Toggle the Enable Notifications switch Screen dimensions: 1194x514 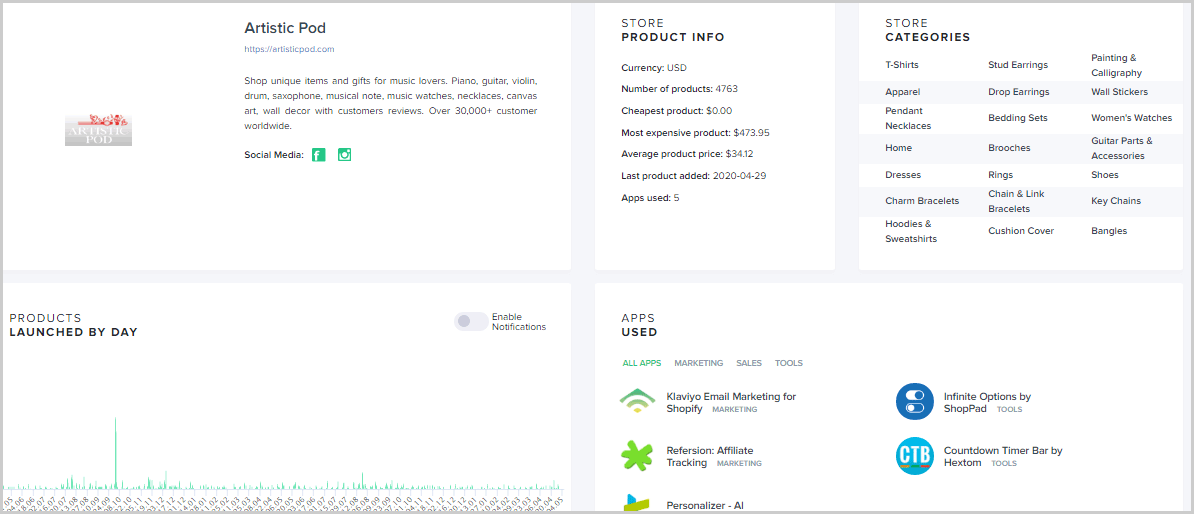pyautogui.click(x=471, y=321)
